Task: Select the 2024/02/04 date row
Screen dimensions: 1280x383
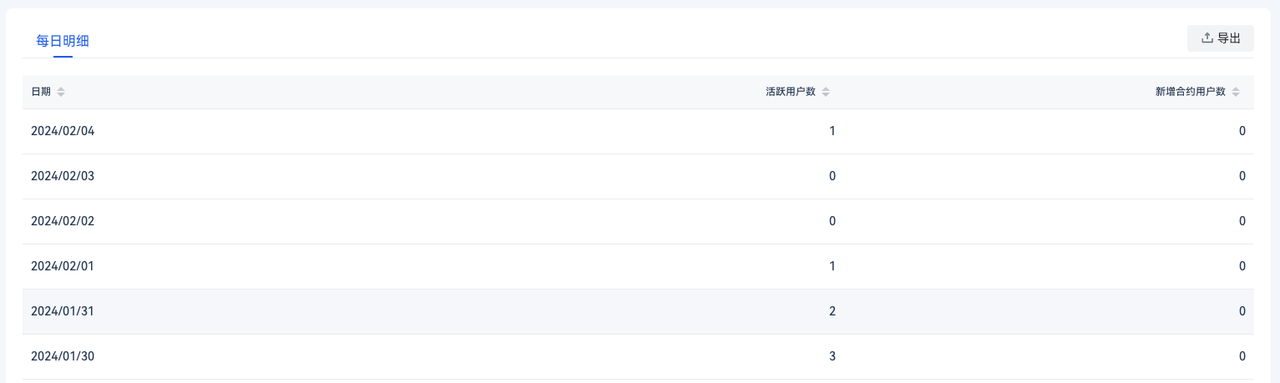Action: [x=638, y=131]
